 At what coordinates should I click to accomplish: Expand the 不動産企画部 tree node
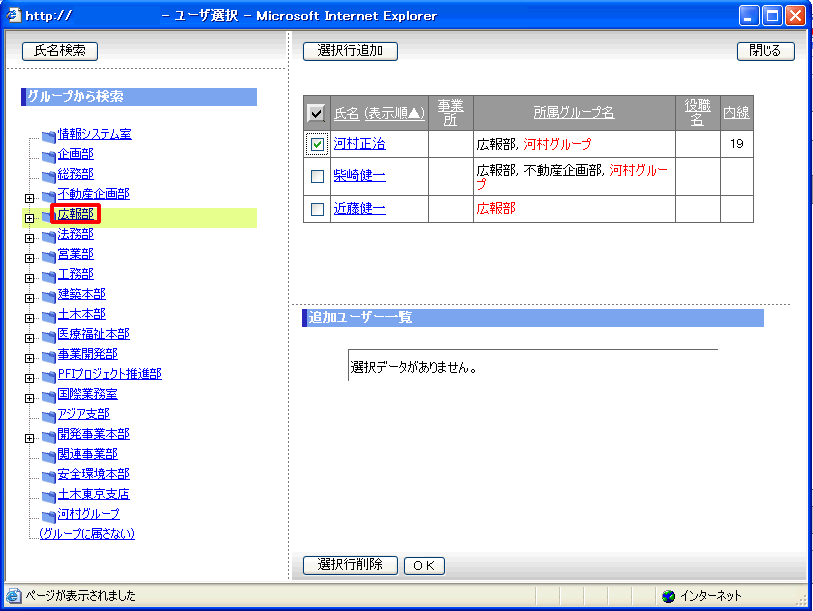point(30,195)
